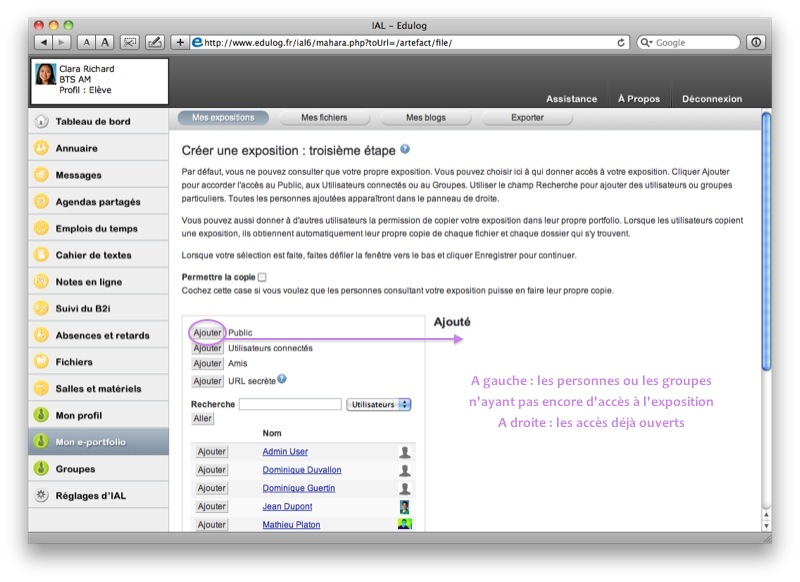Click the page's vertical scrollbar
Screen dimensions: 800x582
[x=766, y=300]
